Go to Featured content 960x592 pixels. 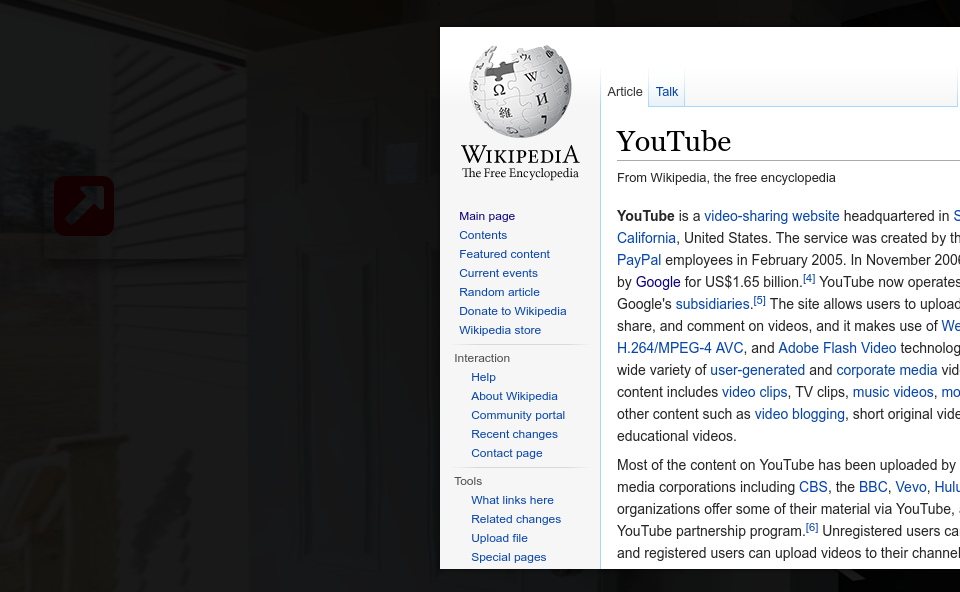tap(504, 254)
